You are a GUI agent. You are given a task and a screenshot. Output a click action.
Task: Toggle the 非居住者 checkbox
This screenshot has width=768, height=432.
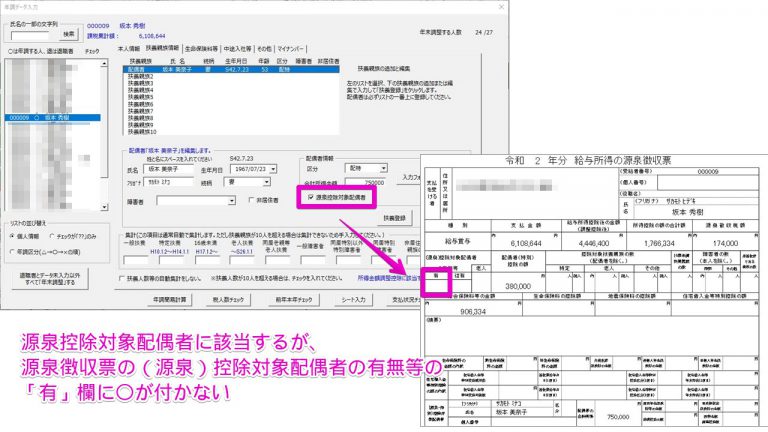click(251, 200)
